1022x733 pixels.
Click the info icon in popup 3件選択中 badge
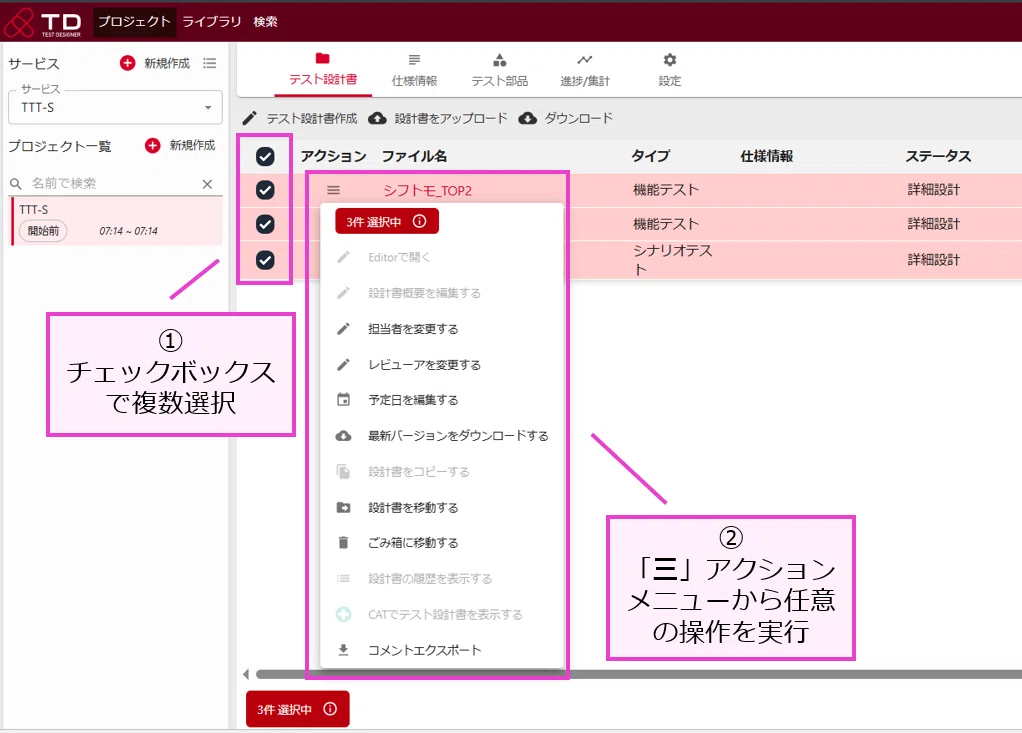point(420,222)
